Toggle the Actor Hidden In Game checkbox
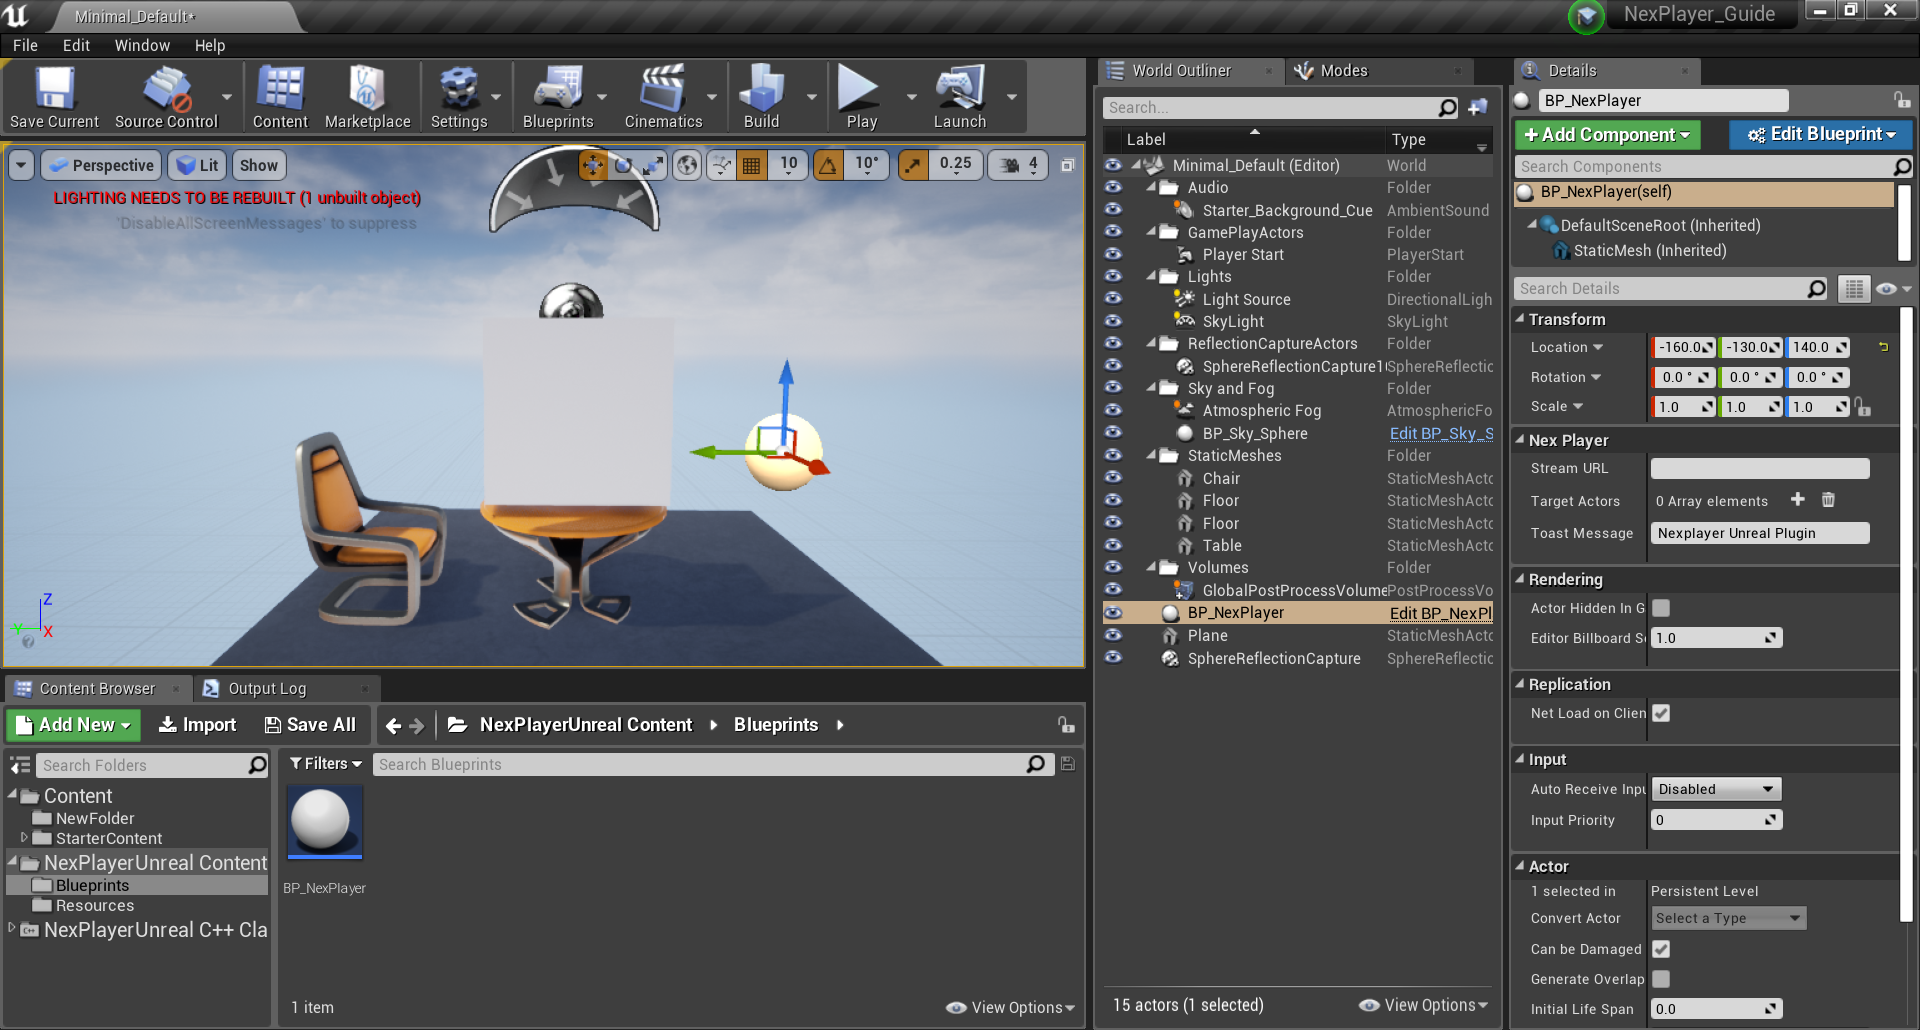1920x1030 pixels. pyautogui.click(x=1661, y=608)
